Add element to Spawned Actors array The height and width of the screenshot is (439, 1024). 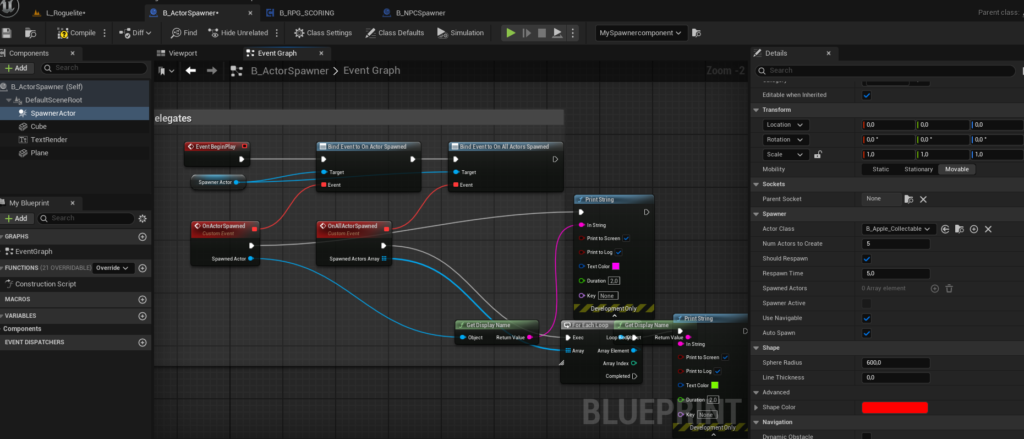click(935, 288)
